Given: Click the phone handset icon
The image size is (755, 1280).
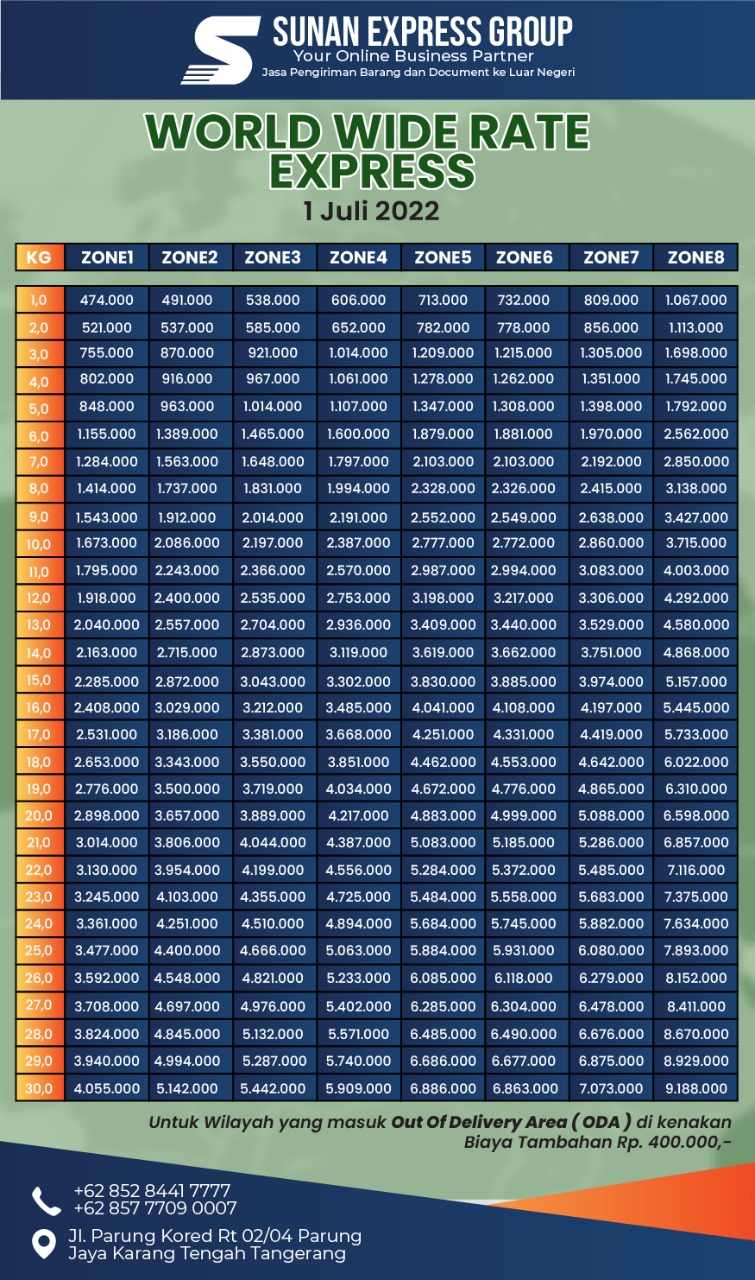Looking at the screenshot, I should tap(46, 1200).
